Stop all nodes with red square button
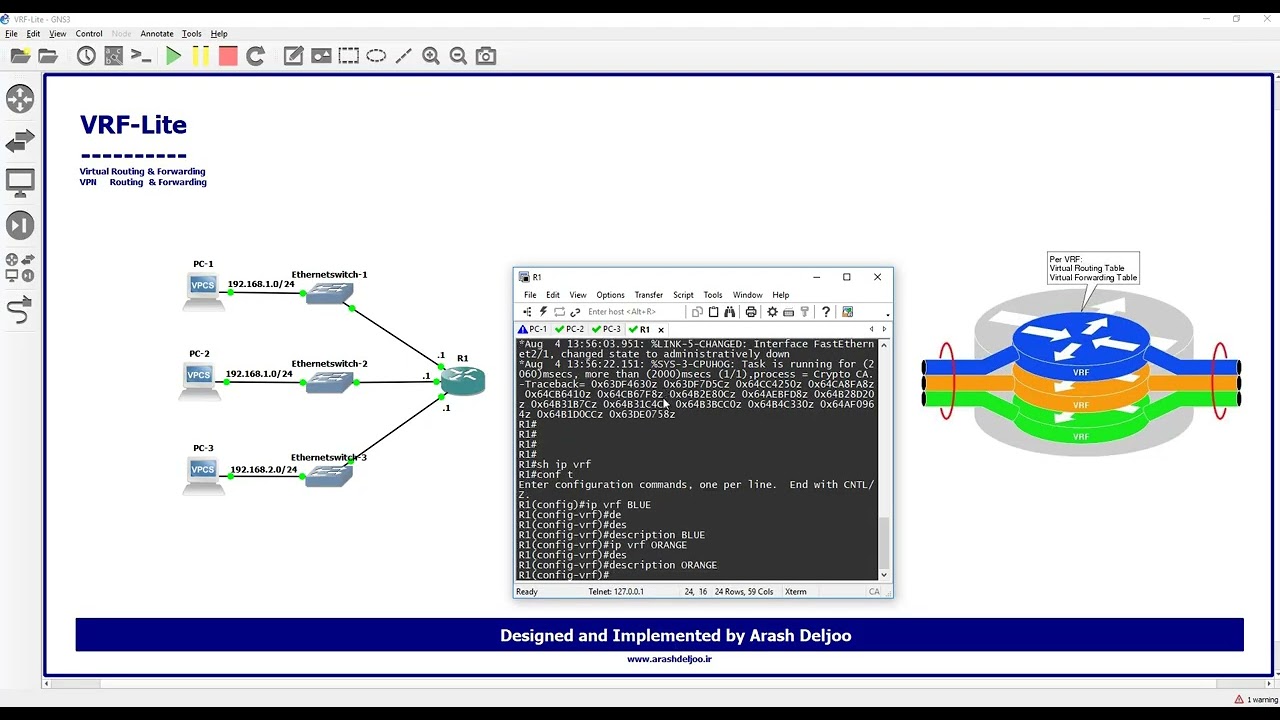The height and width of the screenshot is (720, 1280). pos(228,56)
